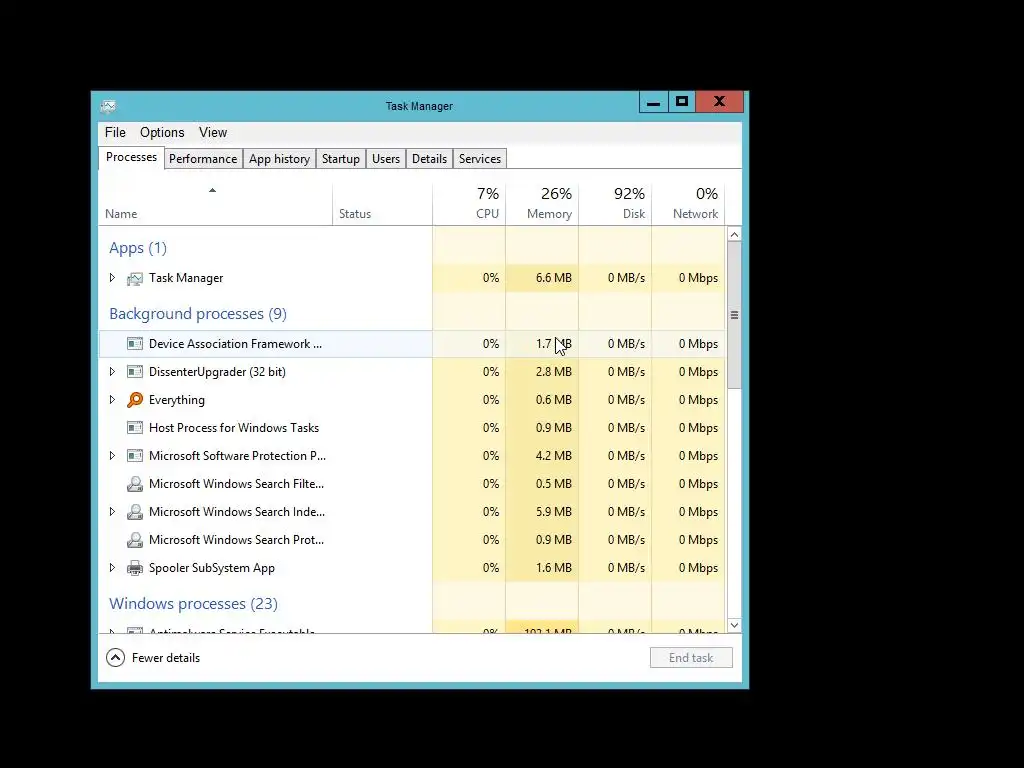This screenshot has height=768, width=1024.
Task: Sort by the Network column header
Action: (x=688, y=204)
